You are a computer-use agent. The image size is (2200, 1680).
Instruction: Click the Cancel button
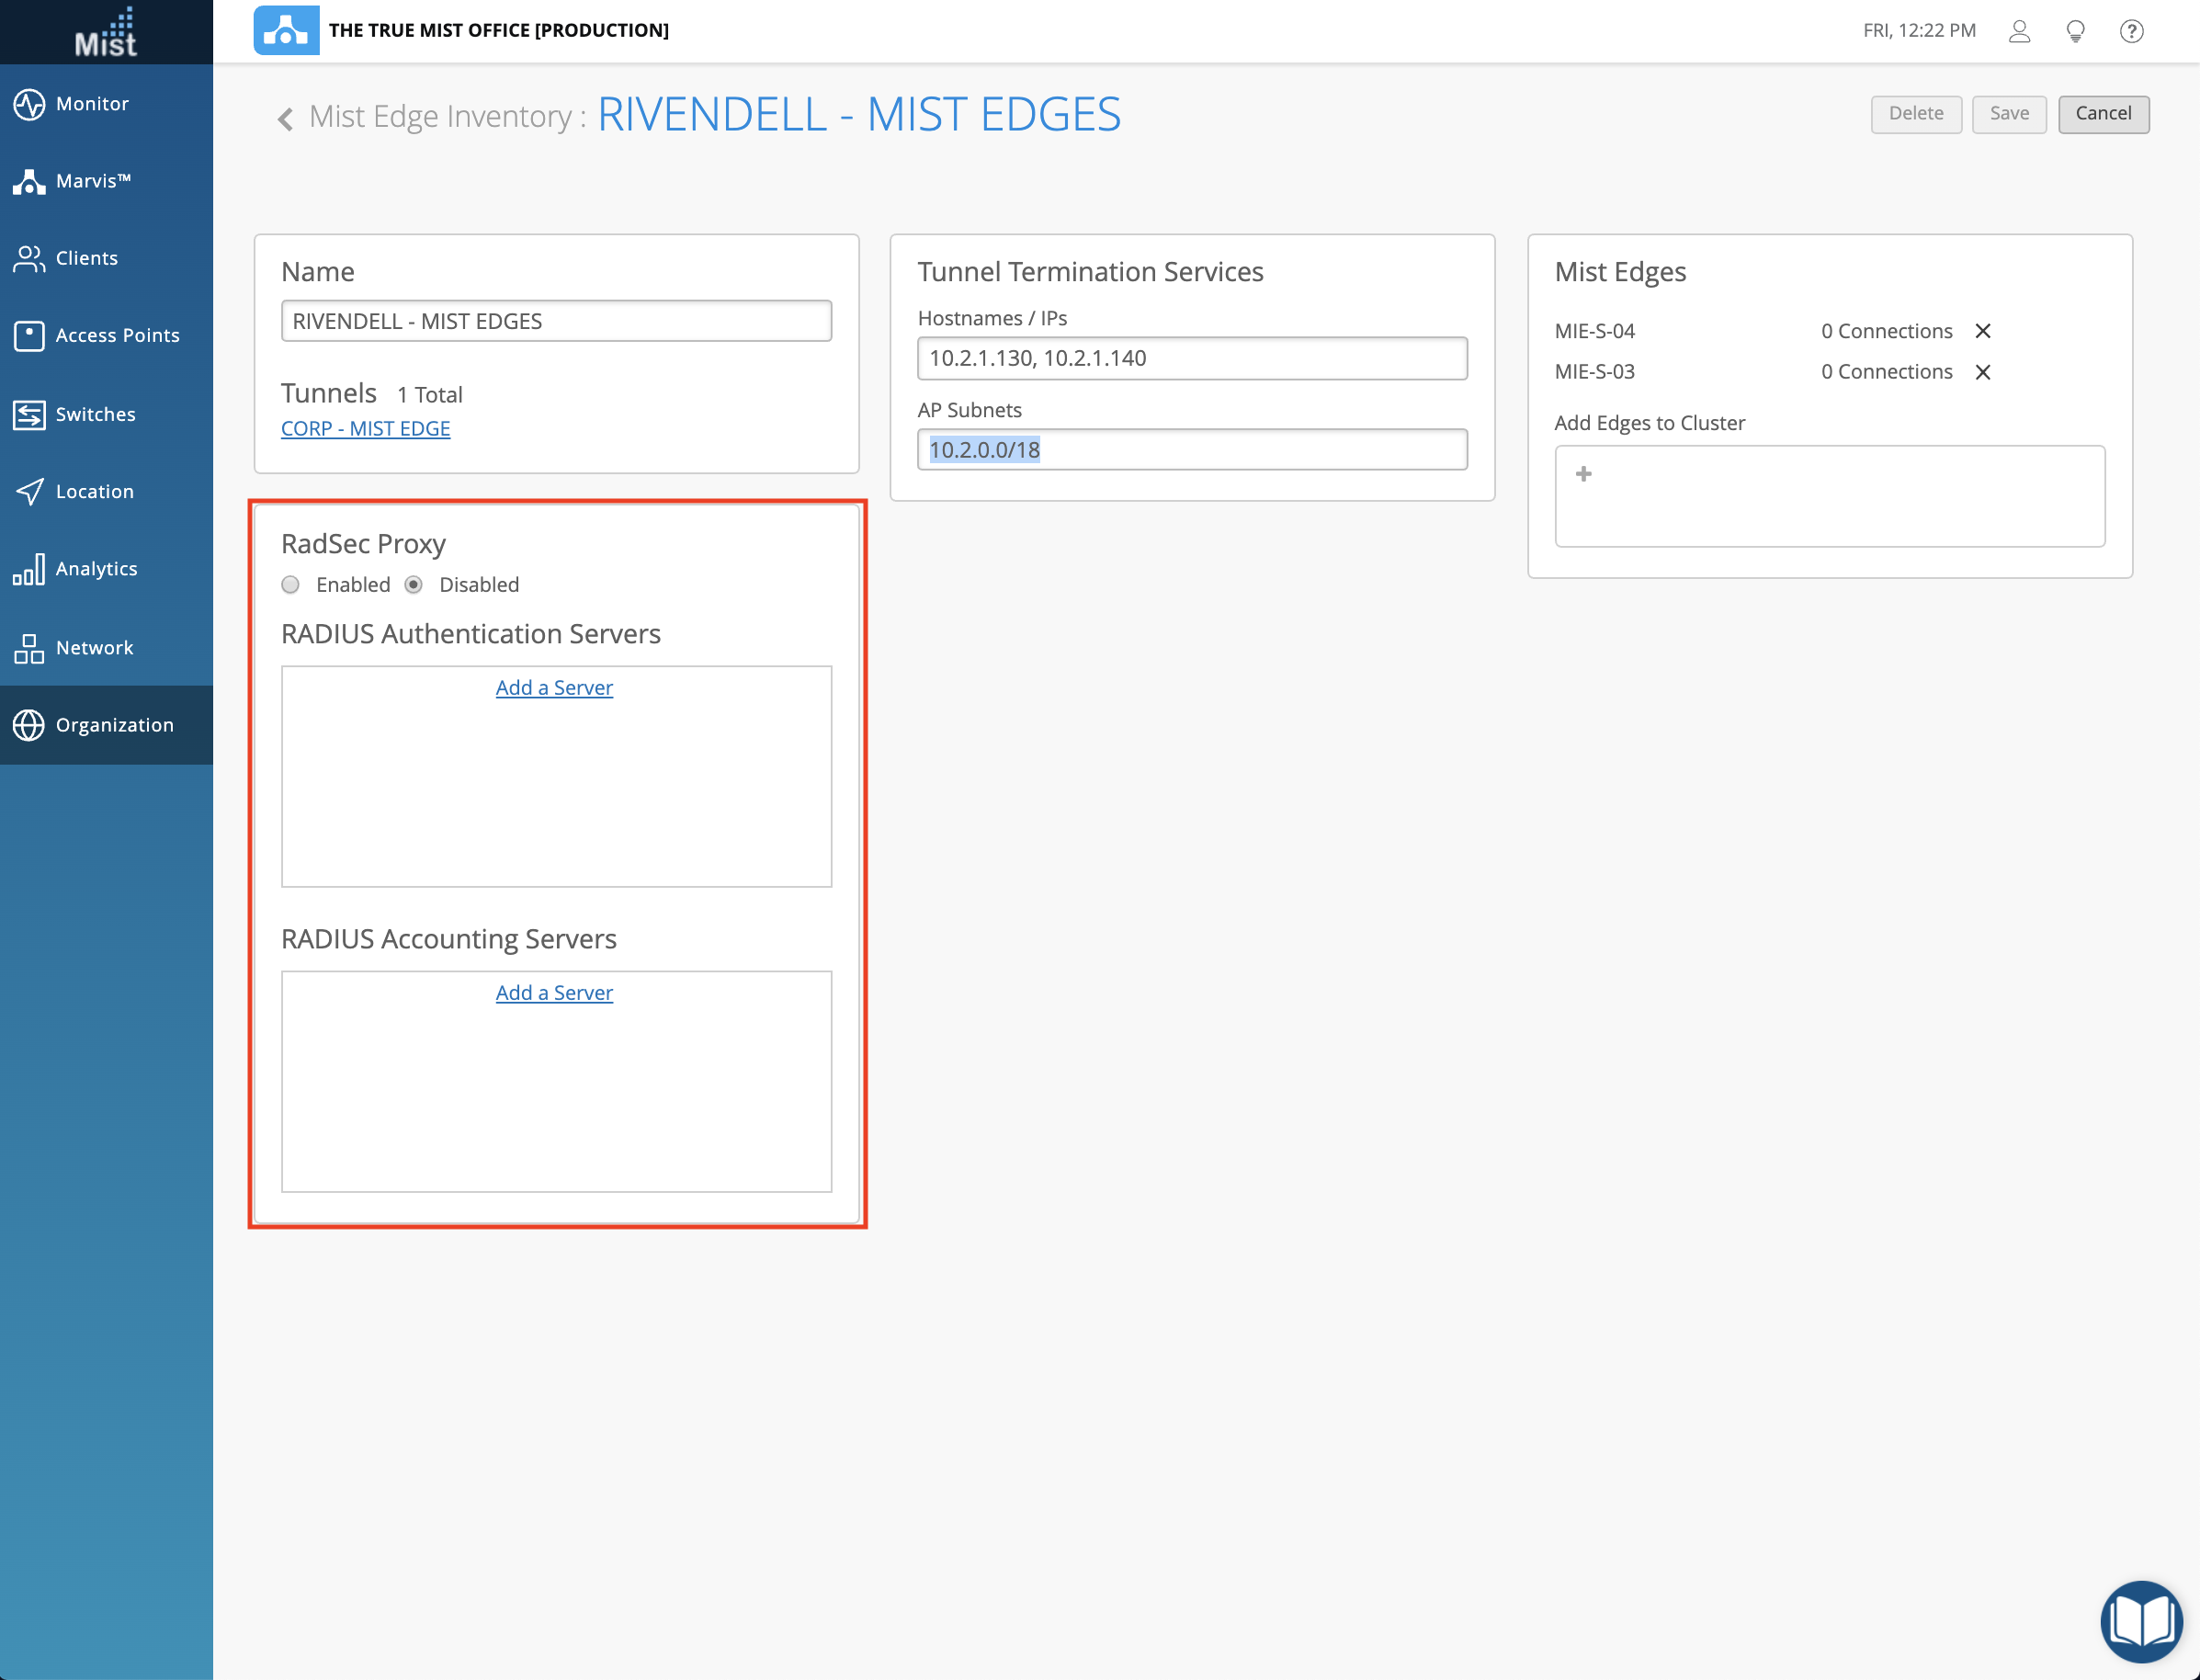pos(2103,114)
